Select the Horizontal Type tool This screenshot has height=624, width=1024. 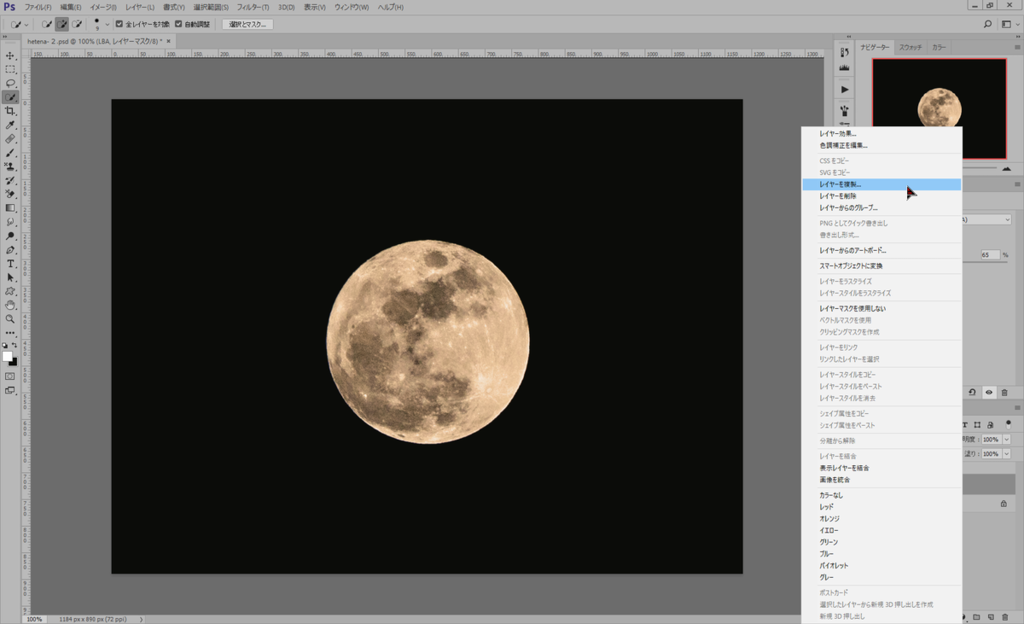click(10, 264)
